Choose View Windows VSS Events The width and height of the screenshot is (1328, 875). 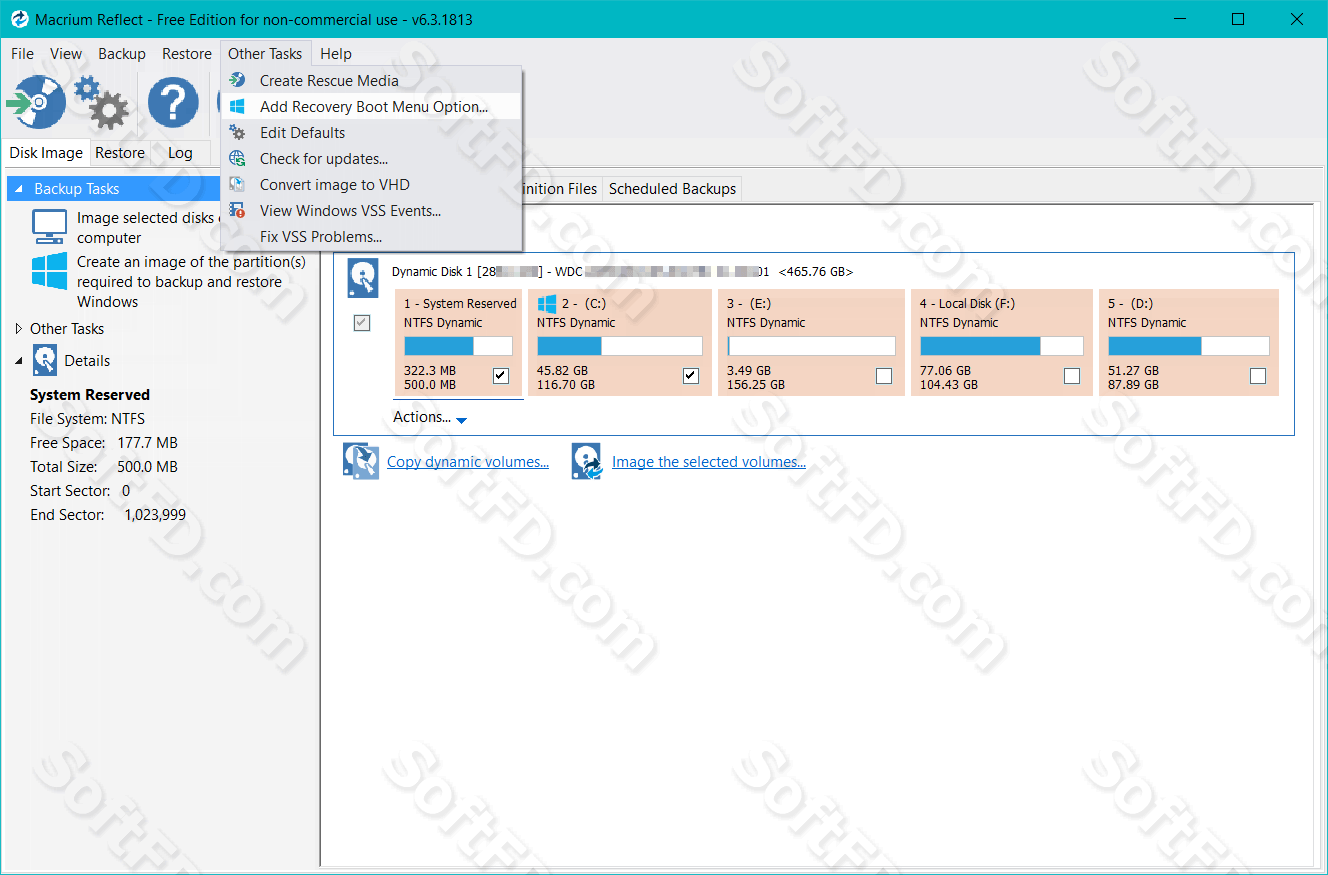(x=371, y=210)
